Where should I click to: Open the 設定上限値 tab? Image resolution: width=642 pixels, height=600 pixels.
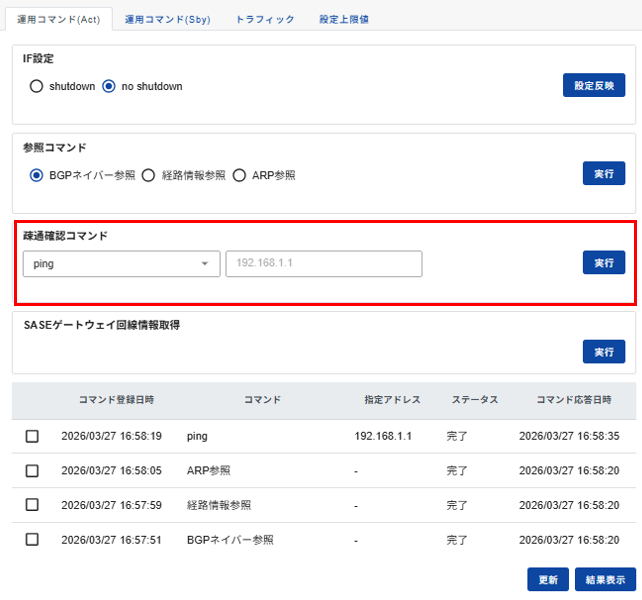[x=344, y=19]
